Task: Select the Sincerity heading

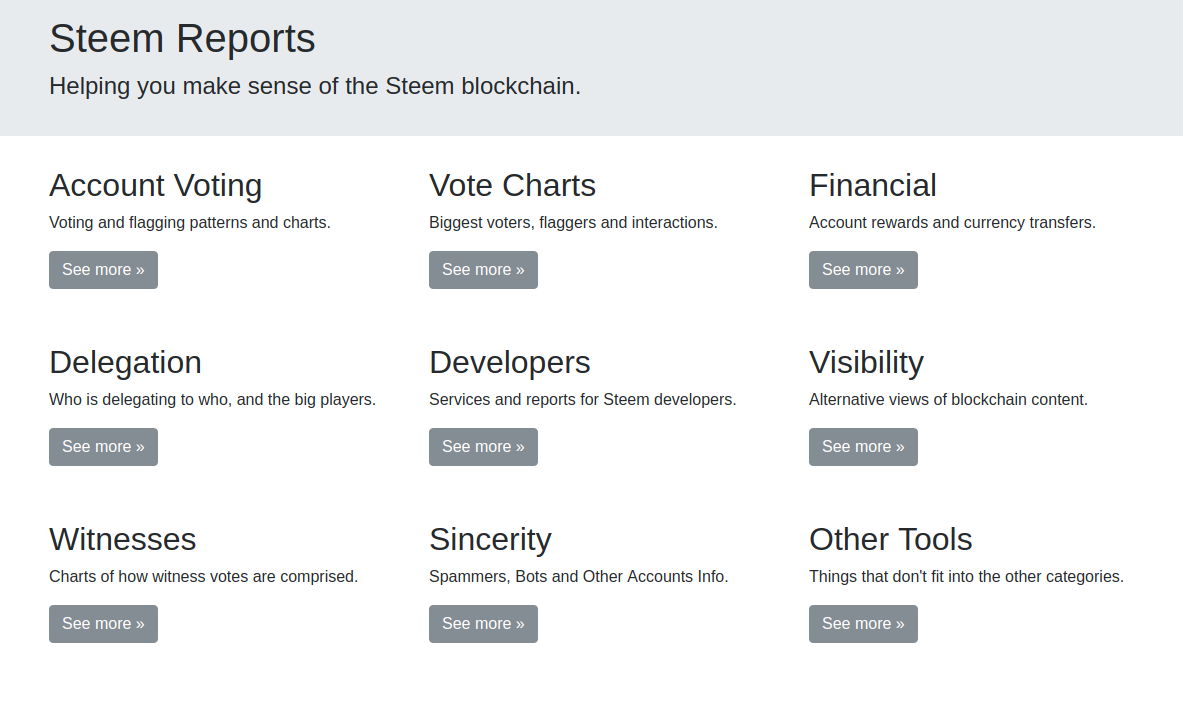Action: (490, 540)
